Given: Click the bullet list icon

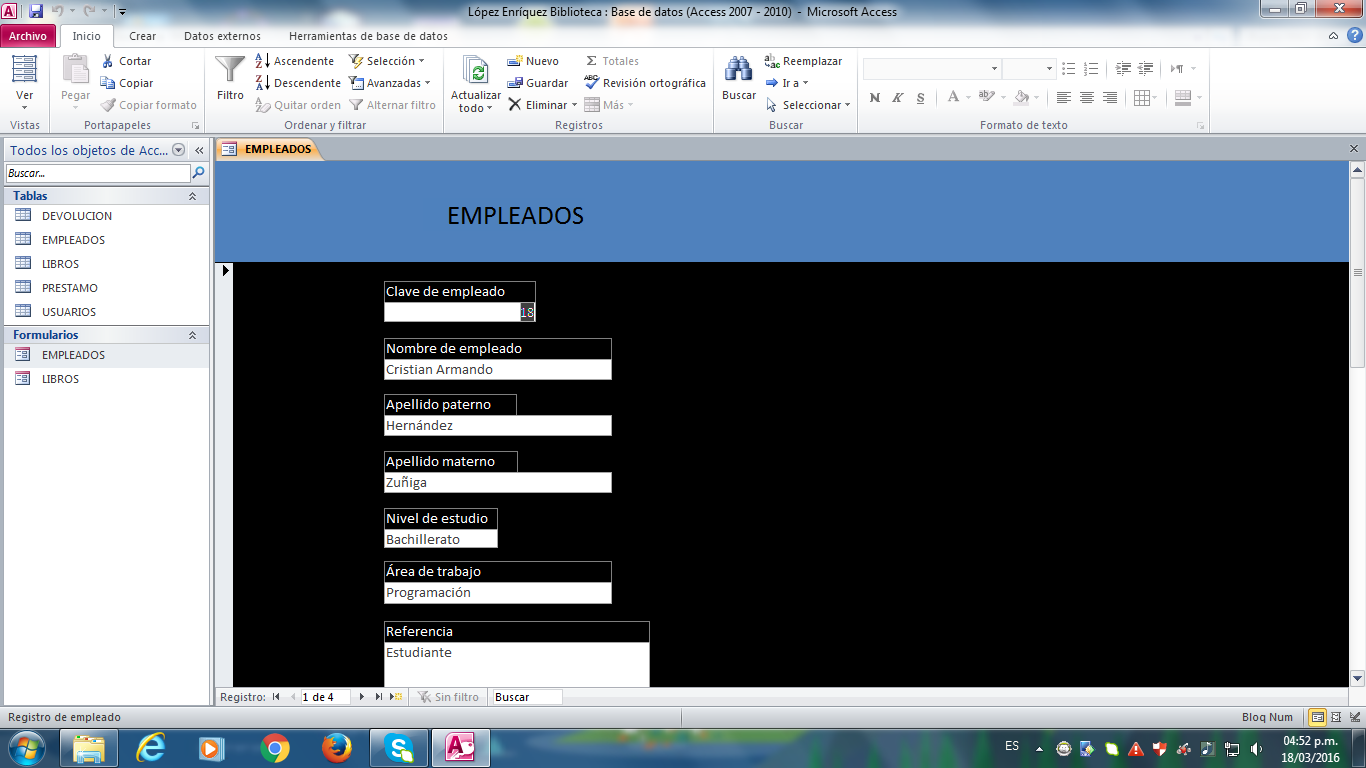Looking at the screenshot, I should click(1069, 69).
